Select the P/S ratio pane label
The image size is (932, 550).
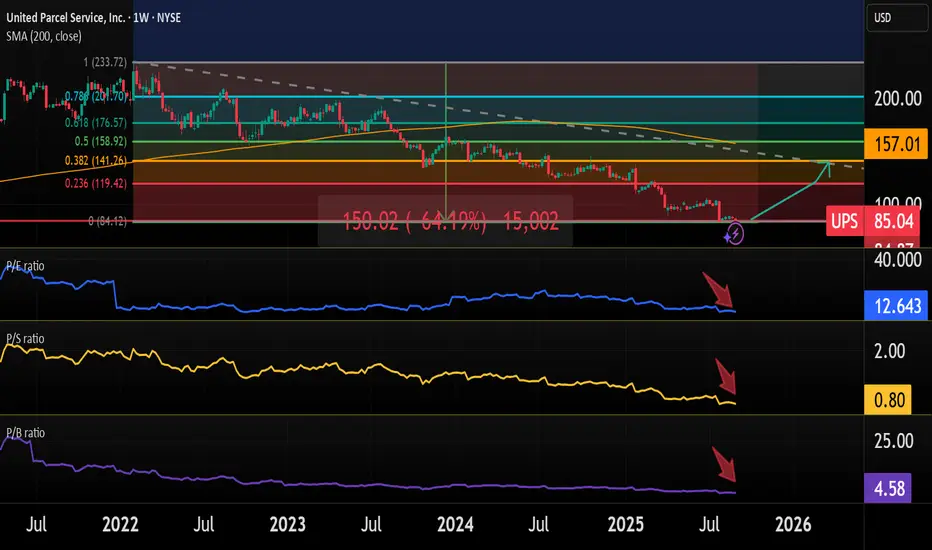pyautogui.click(x=25, y=338)
